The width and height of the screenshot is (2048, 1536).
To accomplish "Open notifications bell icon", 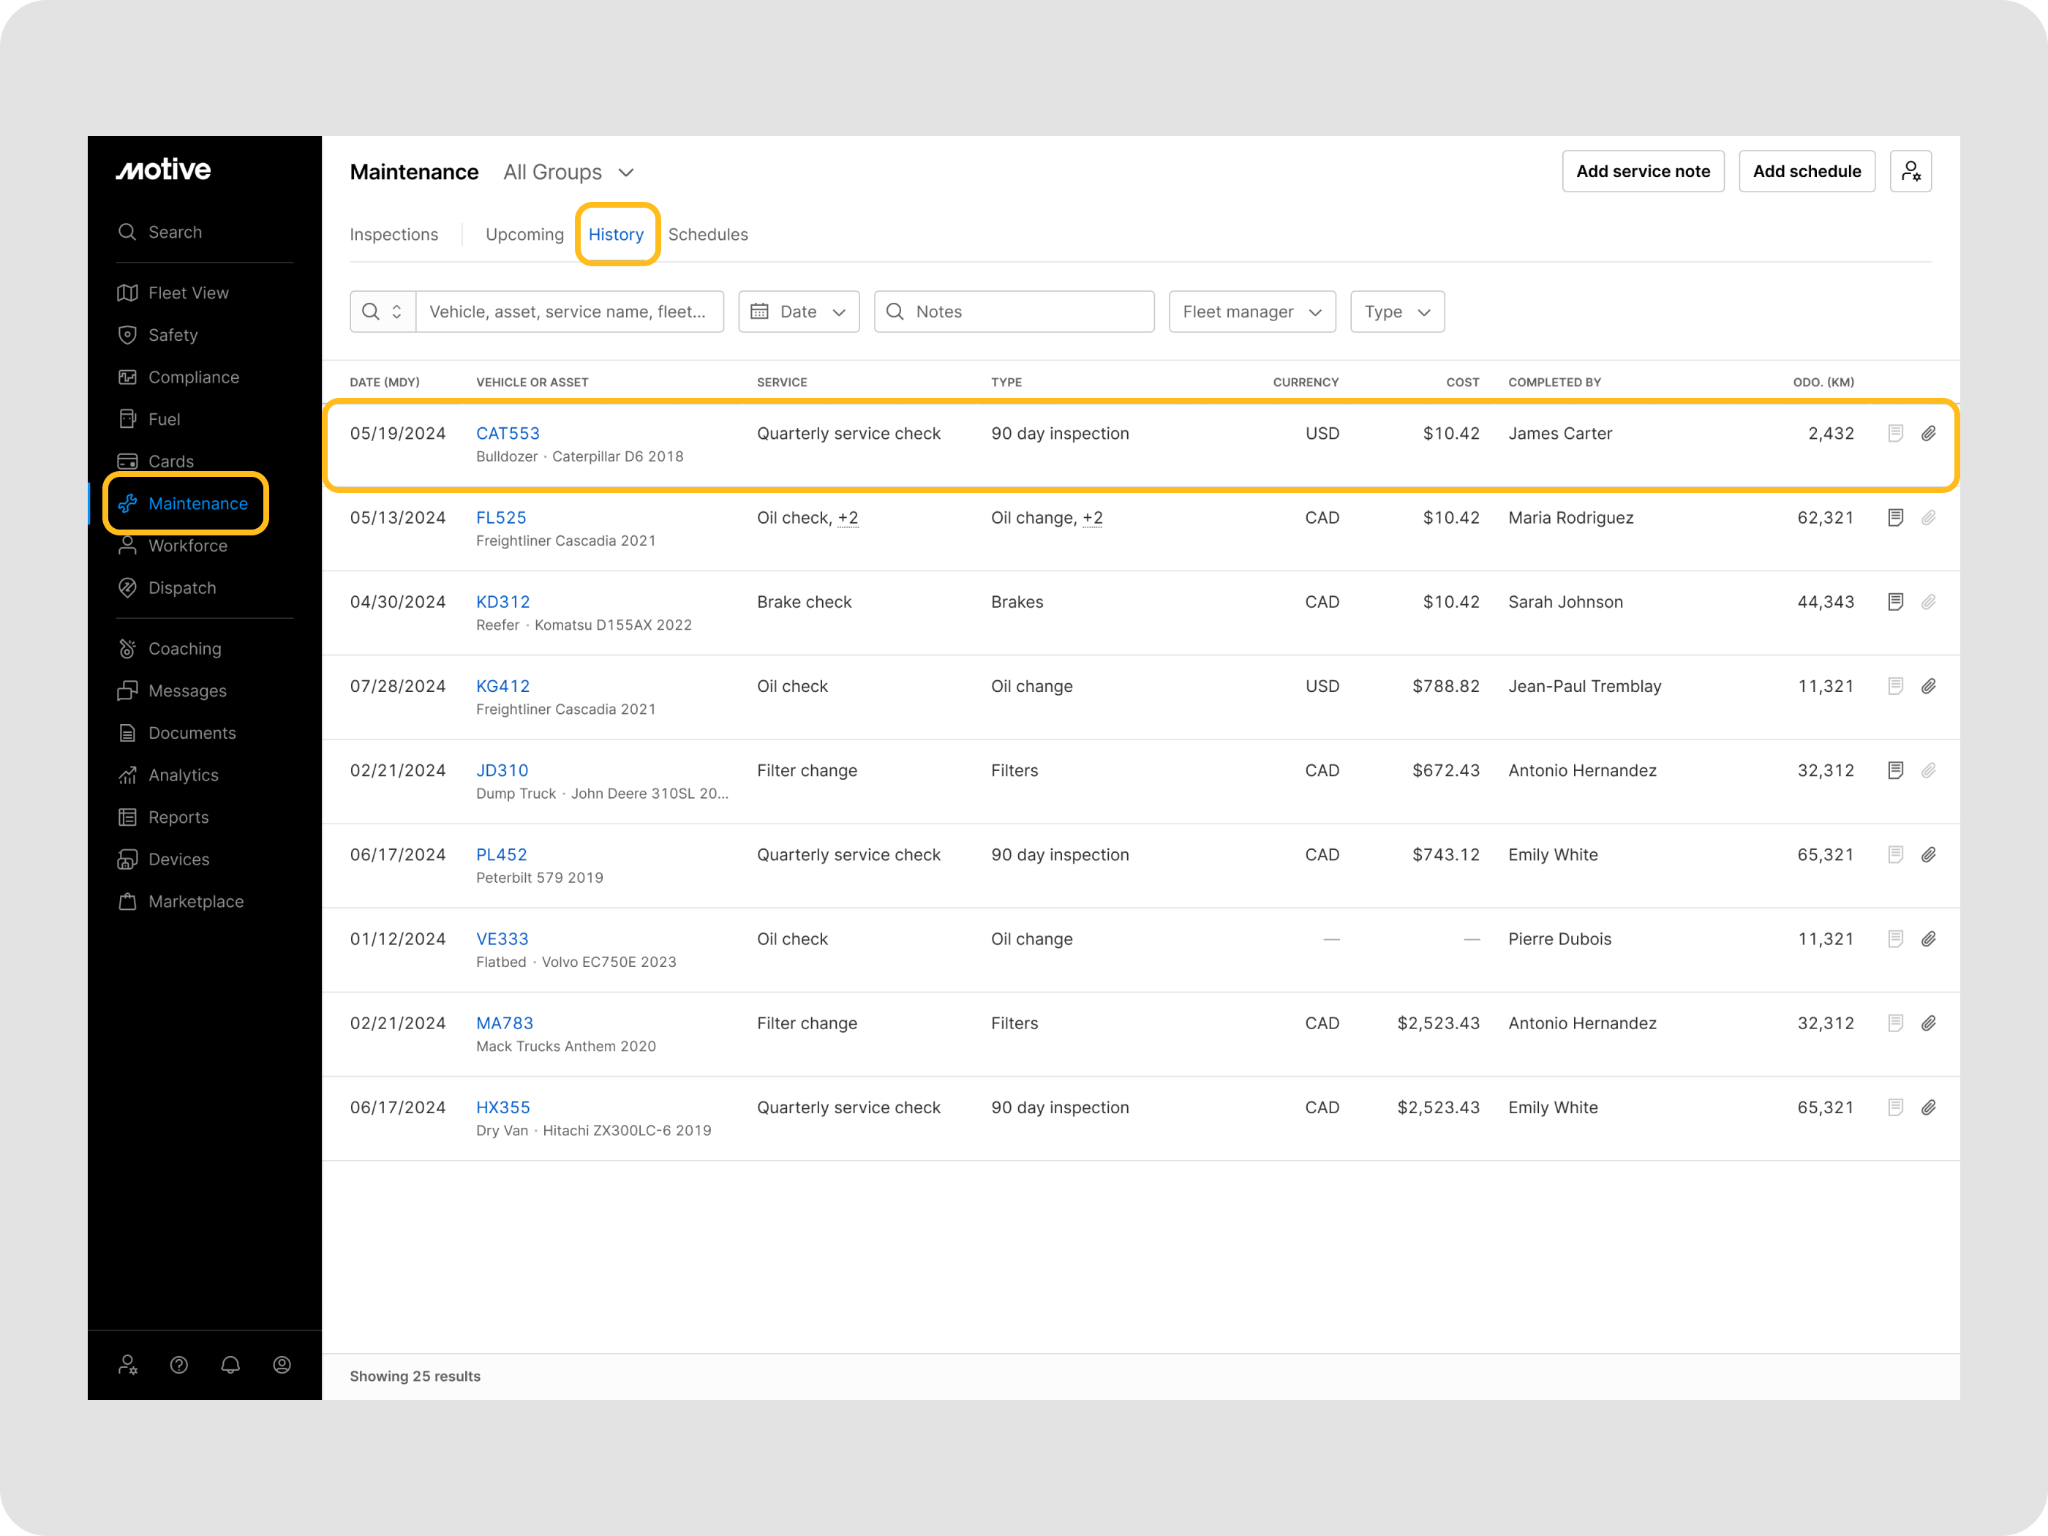I will click(x=231, y=1365).
